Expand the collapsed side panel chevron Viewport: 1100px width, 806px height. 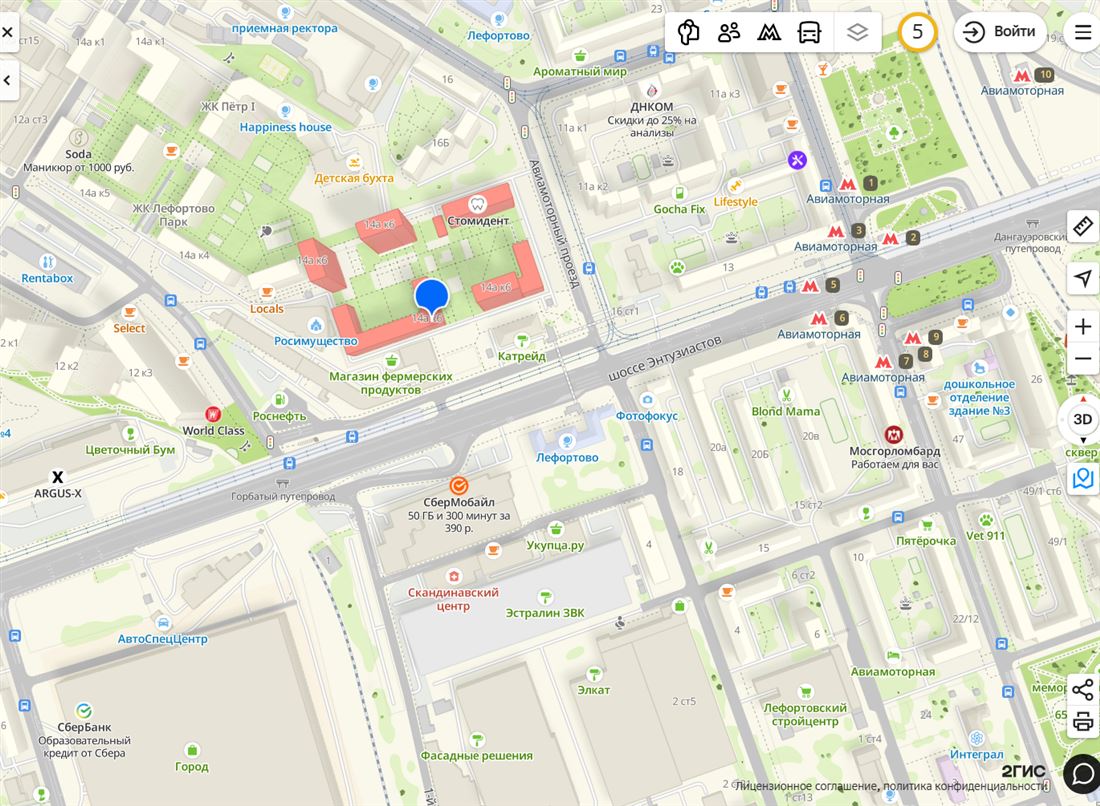pyautogui.click(x=7, y=81)
